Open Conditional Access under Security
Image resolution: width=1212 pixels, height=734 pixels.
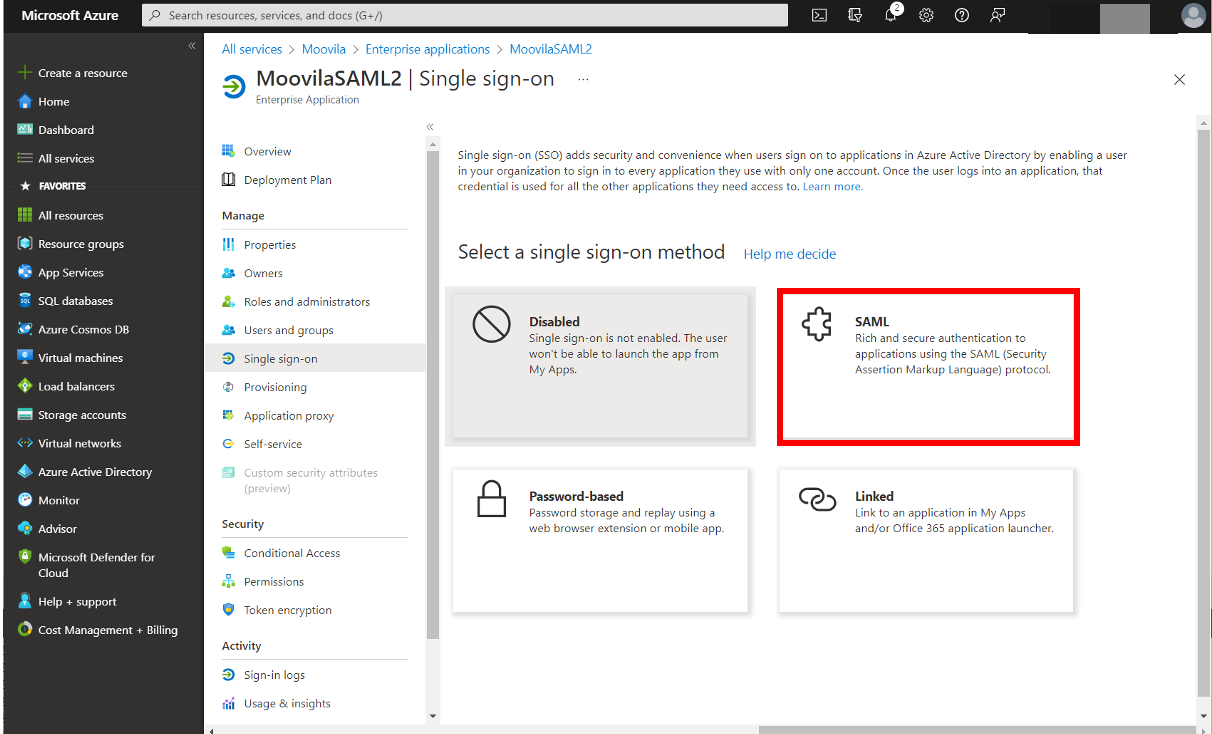click(x=292, y=553)
